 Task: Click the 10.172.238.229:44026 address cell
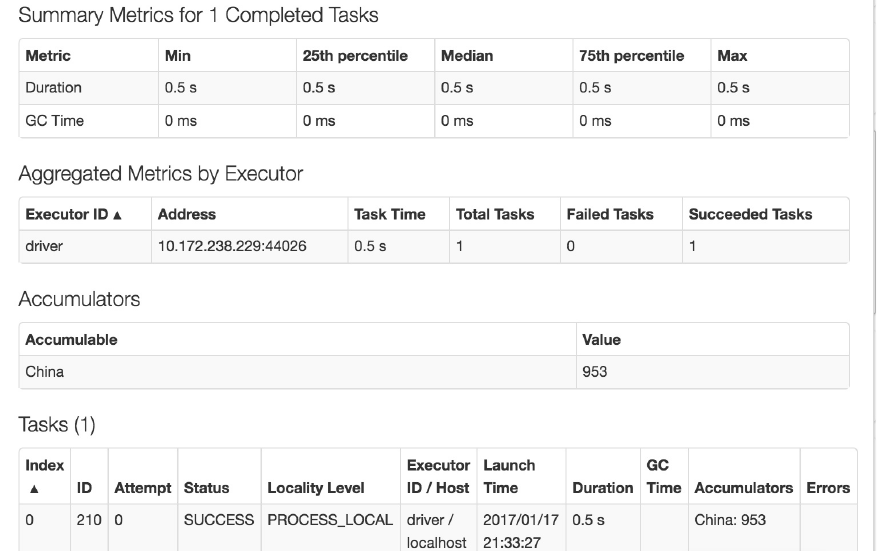click(x=232, y=246)
